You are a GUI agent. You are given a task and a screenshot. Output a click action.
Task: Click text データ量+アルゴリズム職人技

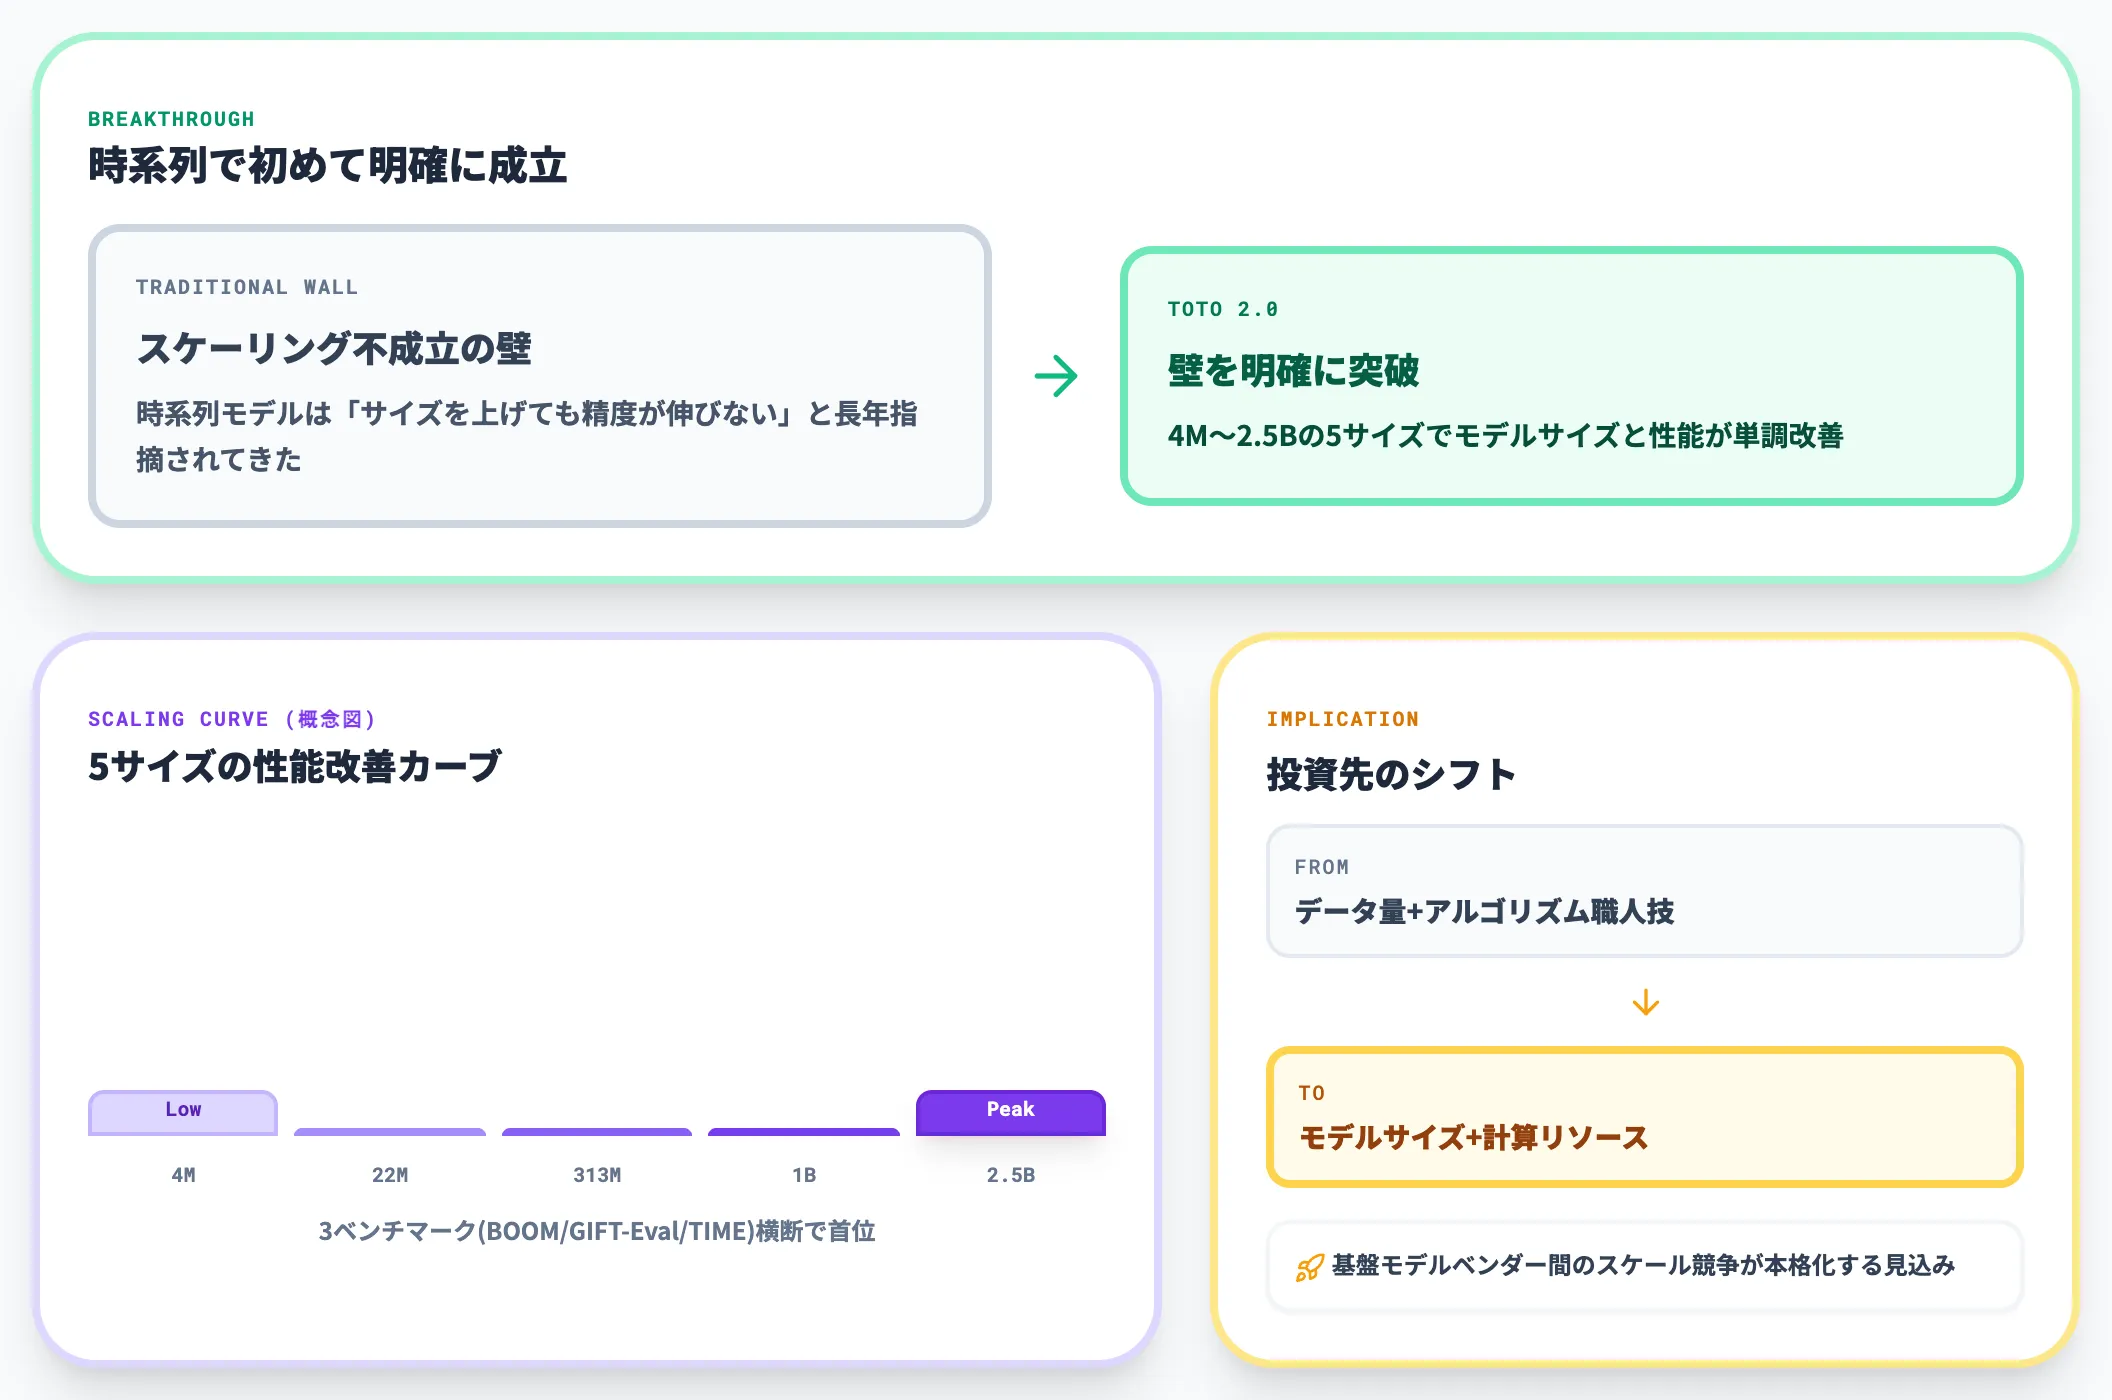(x=1484, y=911)
